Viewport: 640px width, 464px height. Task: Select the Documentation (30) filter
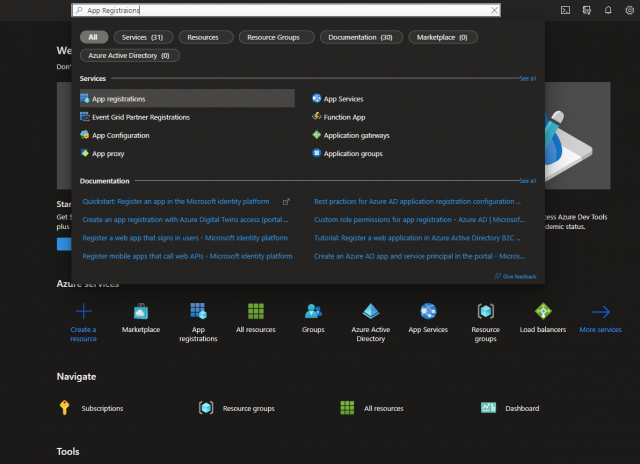click(361, 37)
